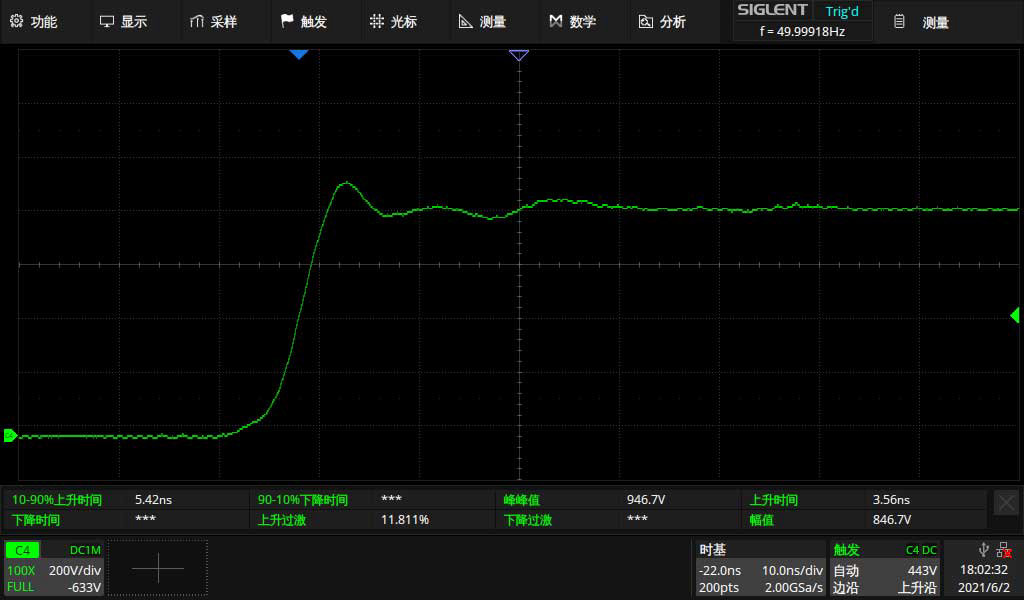Click the gear icon beside 功能
The image size is (1024, 600).
16,22
